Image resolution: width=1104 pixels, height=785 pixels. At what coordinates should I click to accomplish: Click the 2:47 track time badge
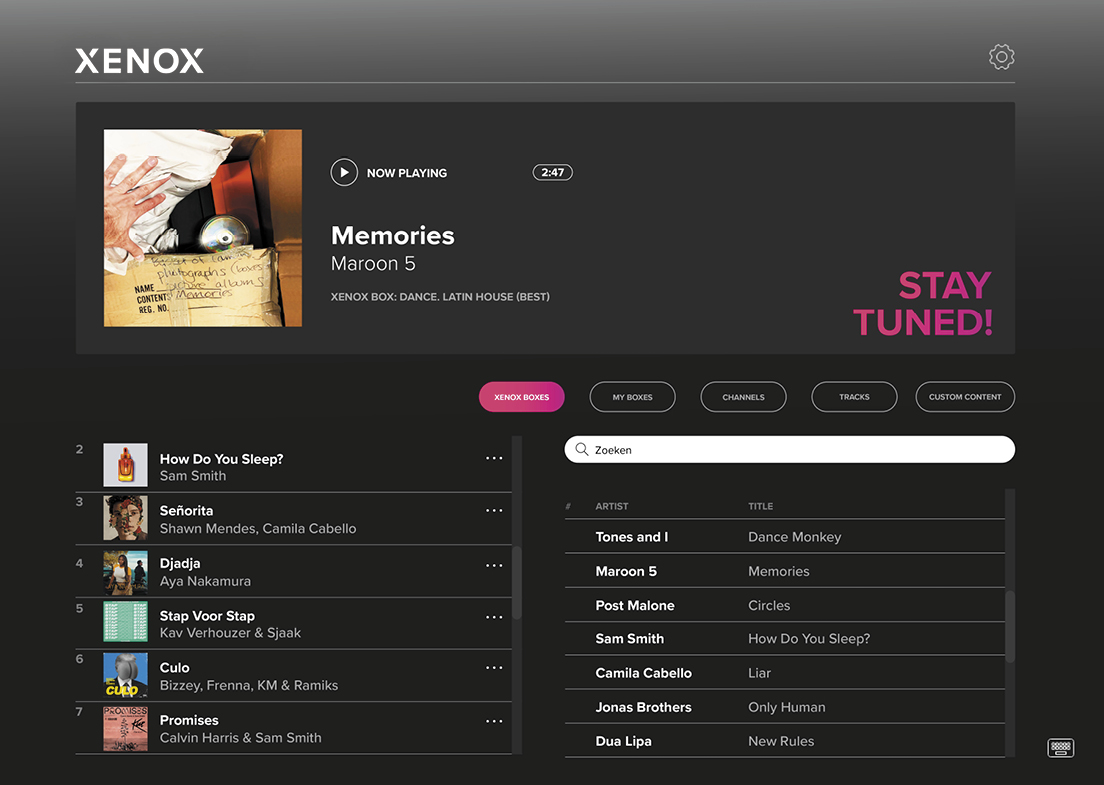[553, 172]
